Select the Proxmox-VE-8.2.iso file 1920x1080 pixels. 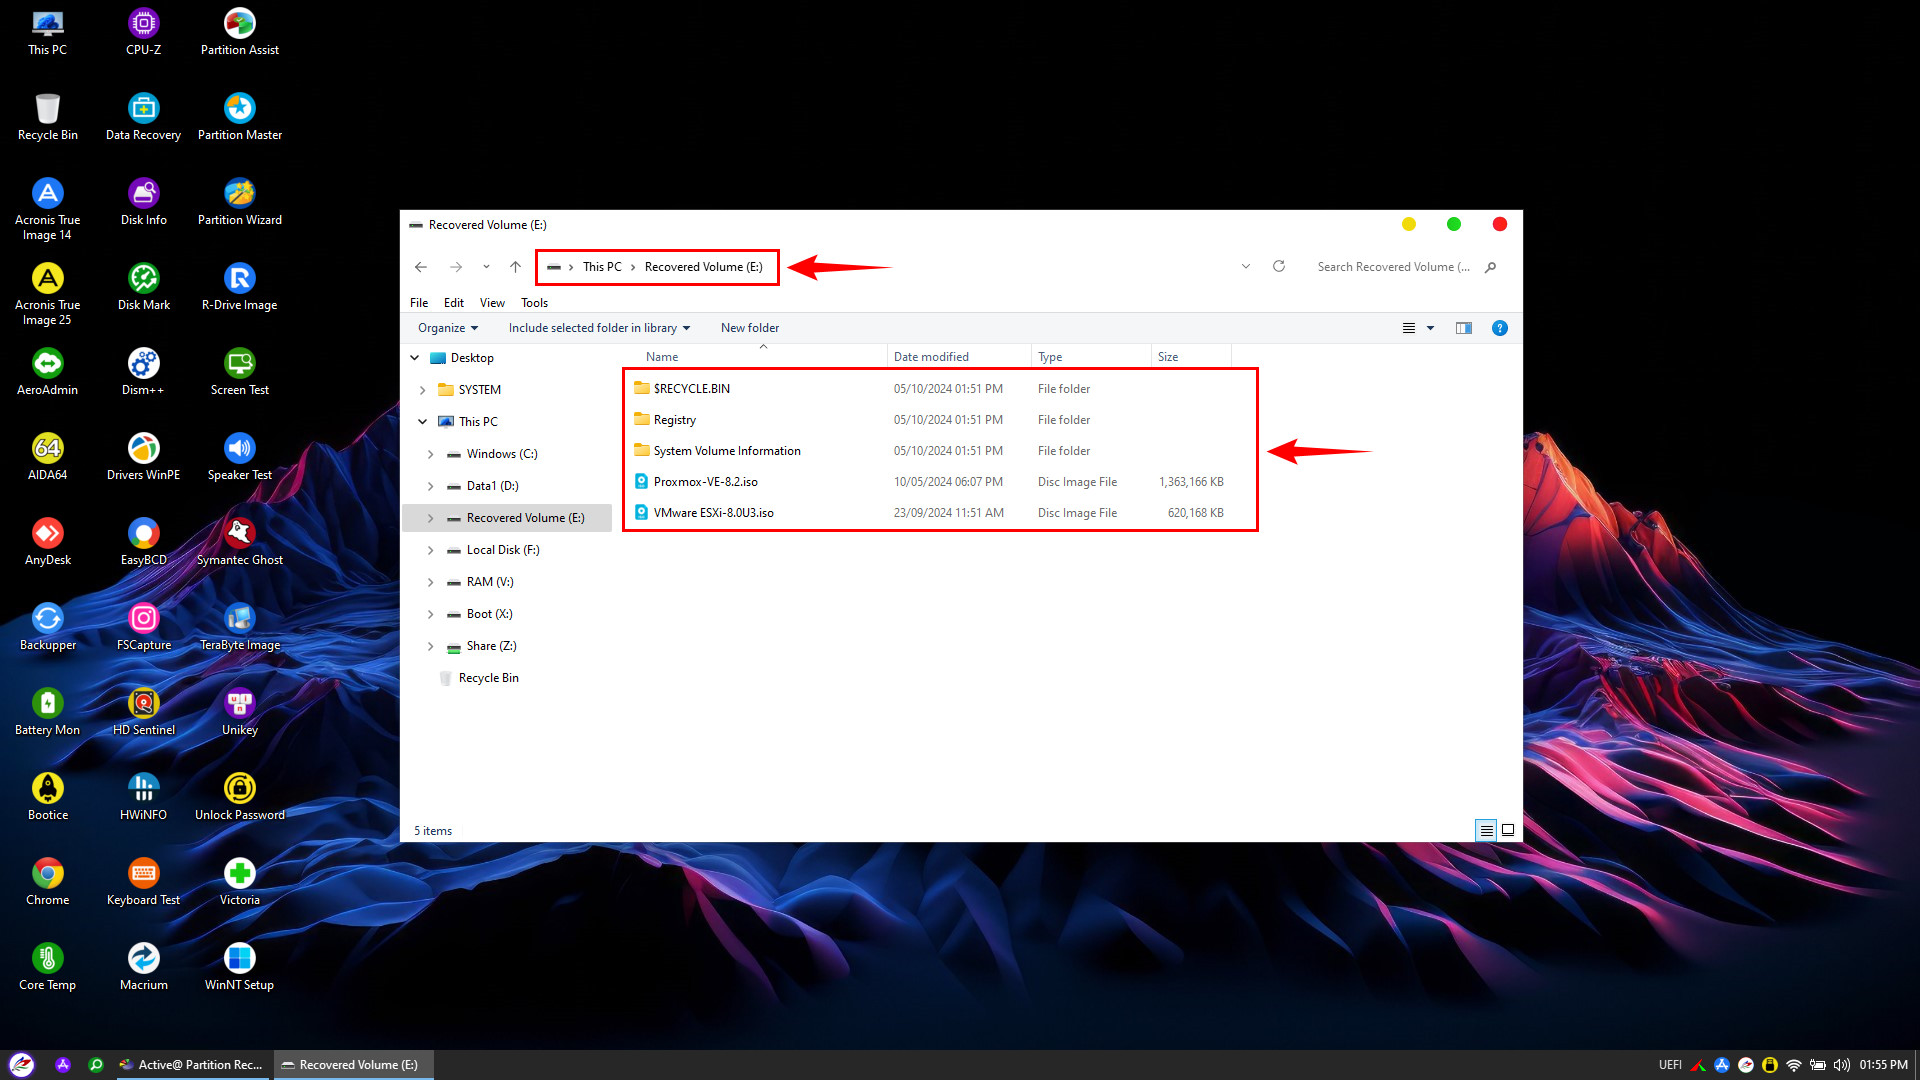coord(705,482)
